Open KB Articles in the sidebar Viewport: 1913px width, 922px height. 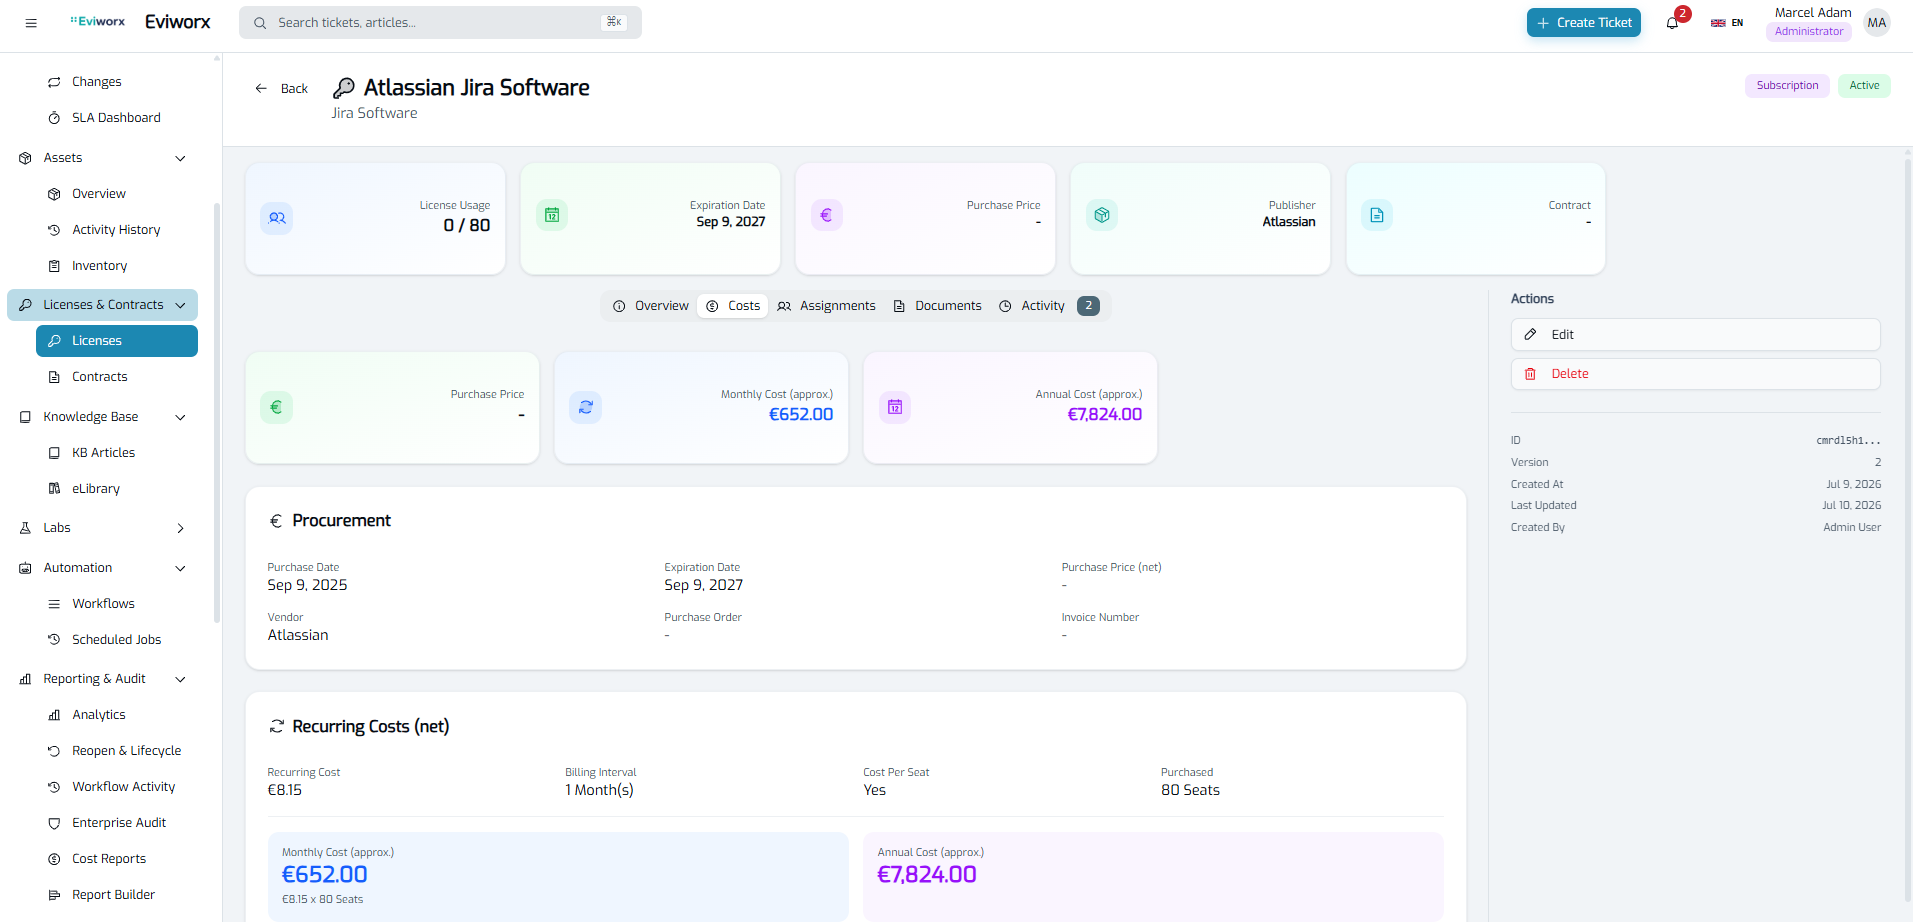pos(117,453)
